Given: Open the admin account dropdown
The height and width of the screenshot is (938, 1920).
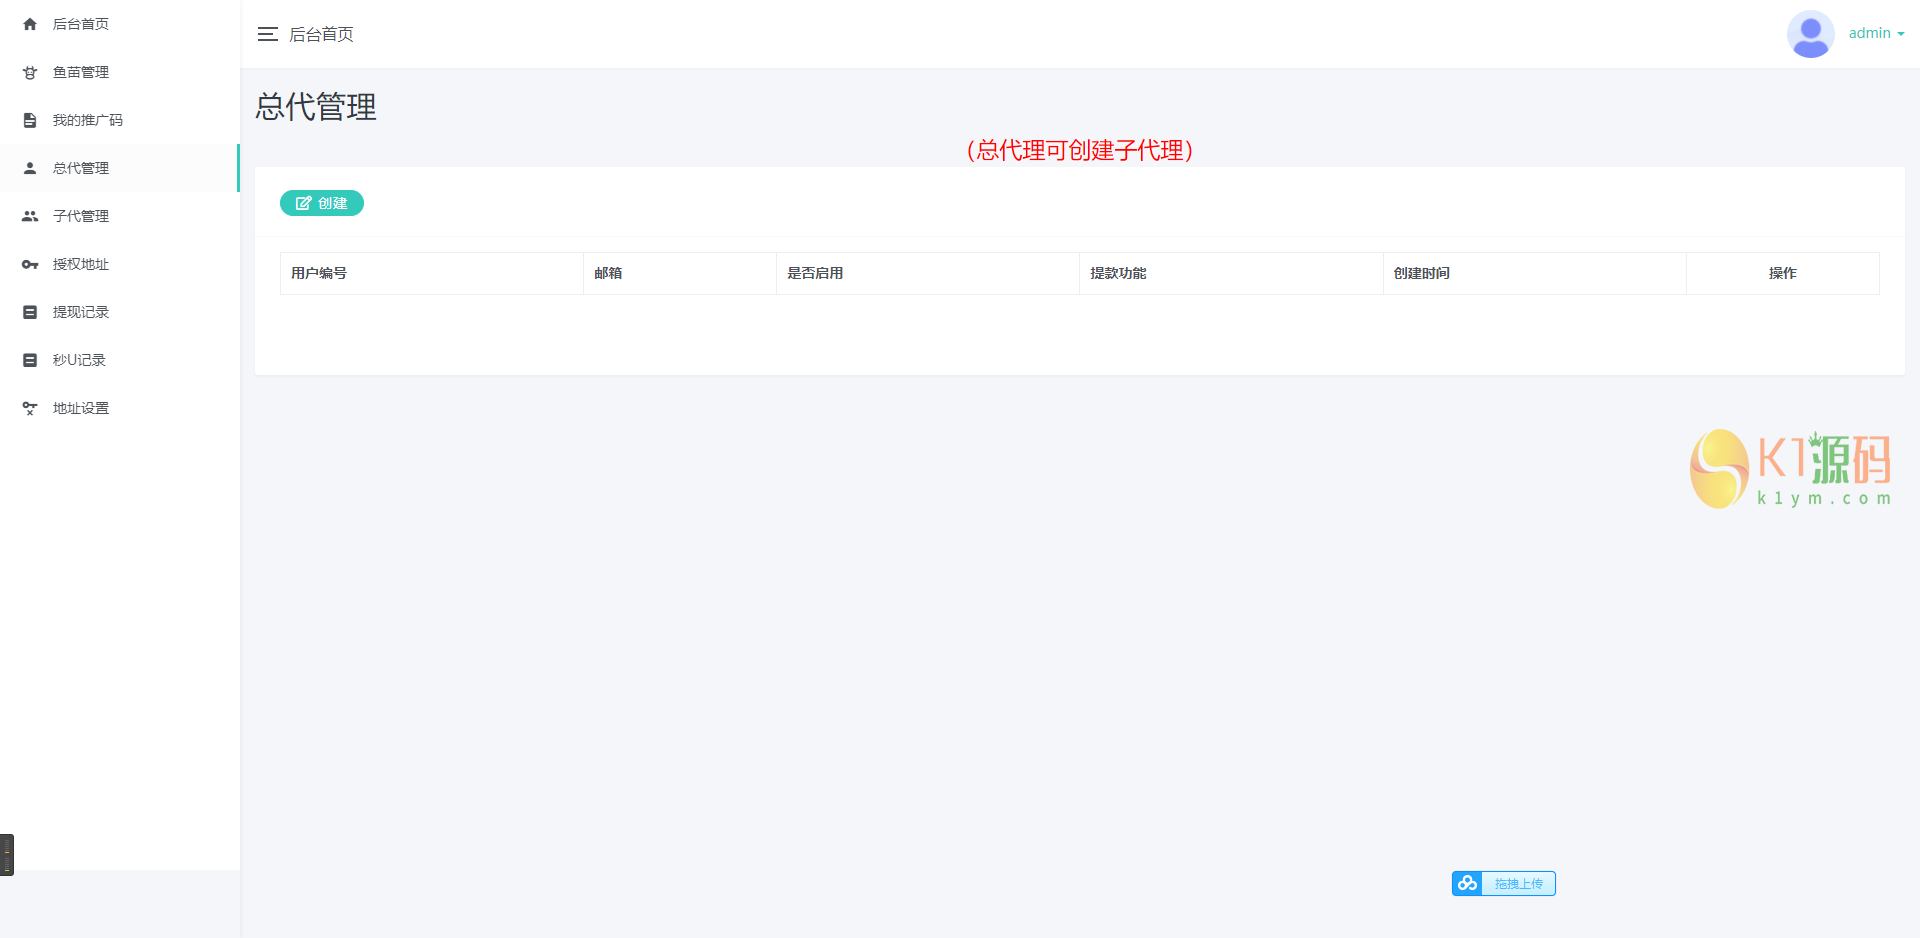Looking at the screenshot, I should 1876,33.
